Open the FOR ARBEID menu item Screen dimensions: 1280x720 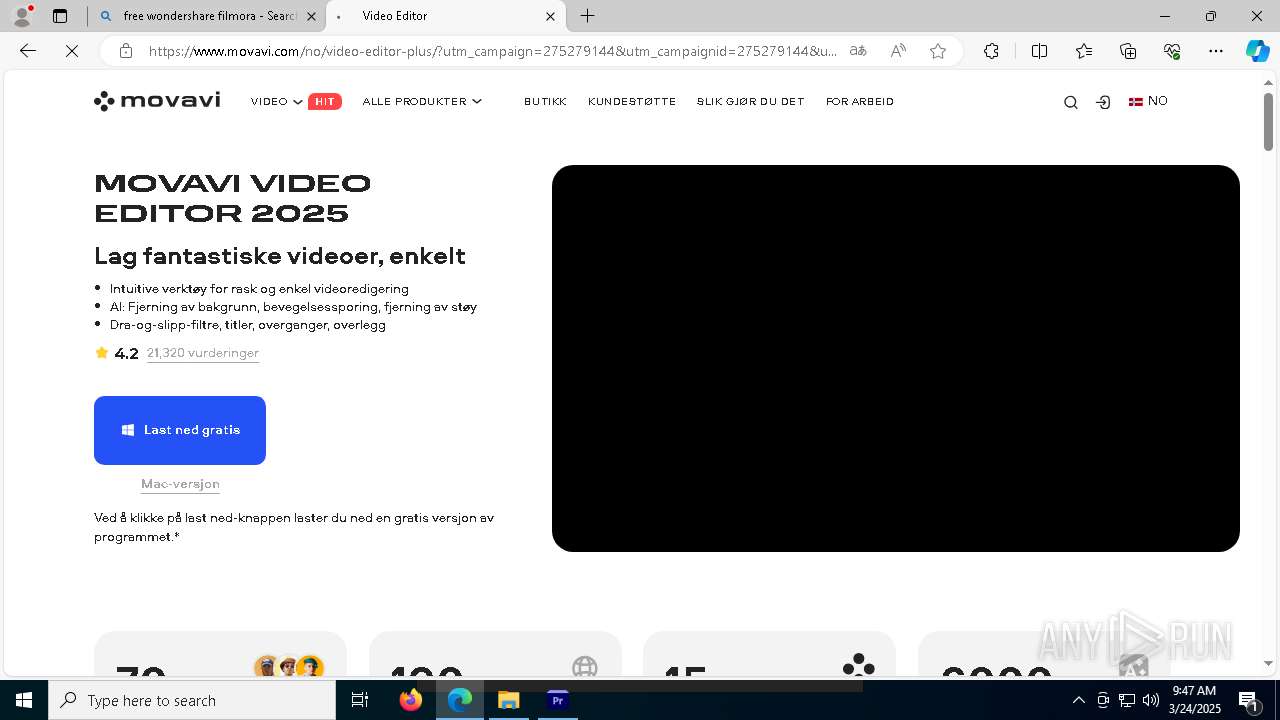[860, 101]
